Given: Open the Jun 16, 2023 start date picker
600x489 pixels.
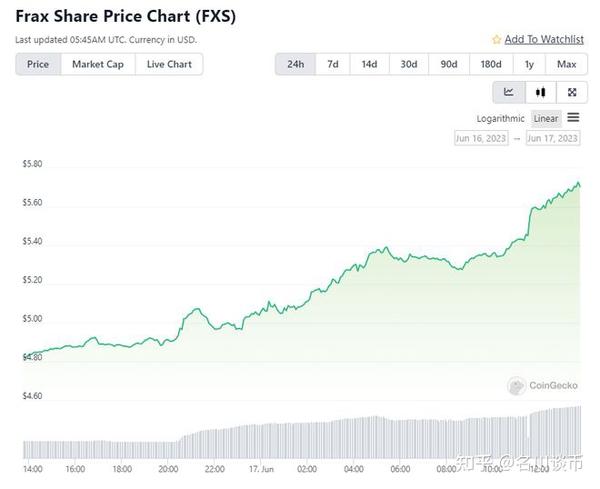Looking at the screenshot, I should pos(480,139).
